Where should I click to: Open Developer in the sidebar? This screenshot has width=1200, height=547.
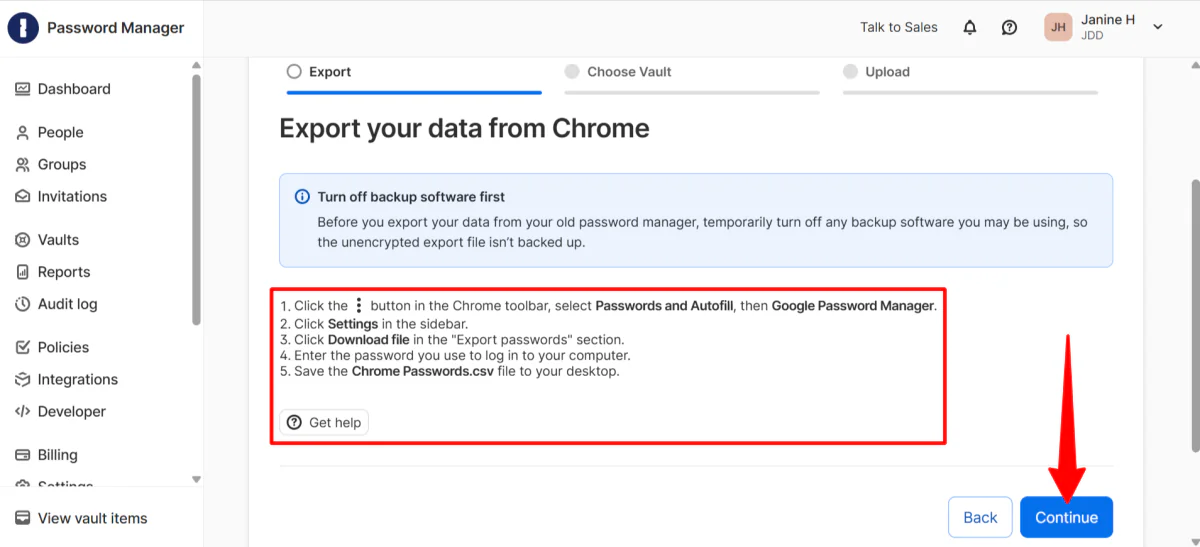pos(72,411)
